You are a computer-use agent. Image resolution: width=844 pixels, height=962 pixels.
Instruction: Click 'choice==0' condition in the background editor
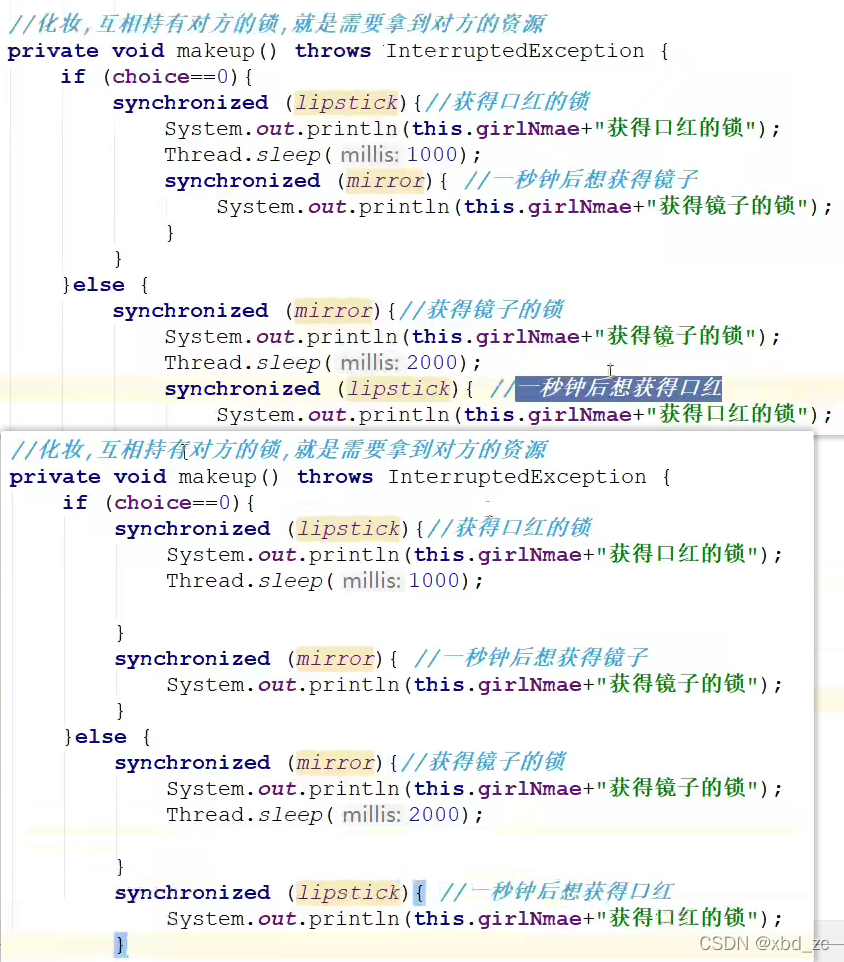point(171,77)
